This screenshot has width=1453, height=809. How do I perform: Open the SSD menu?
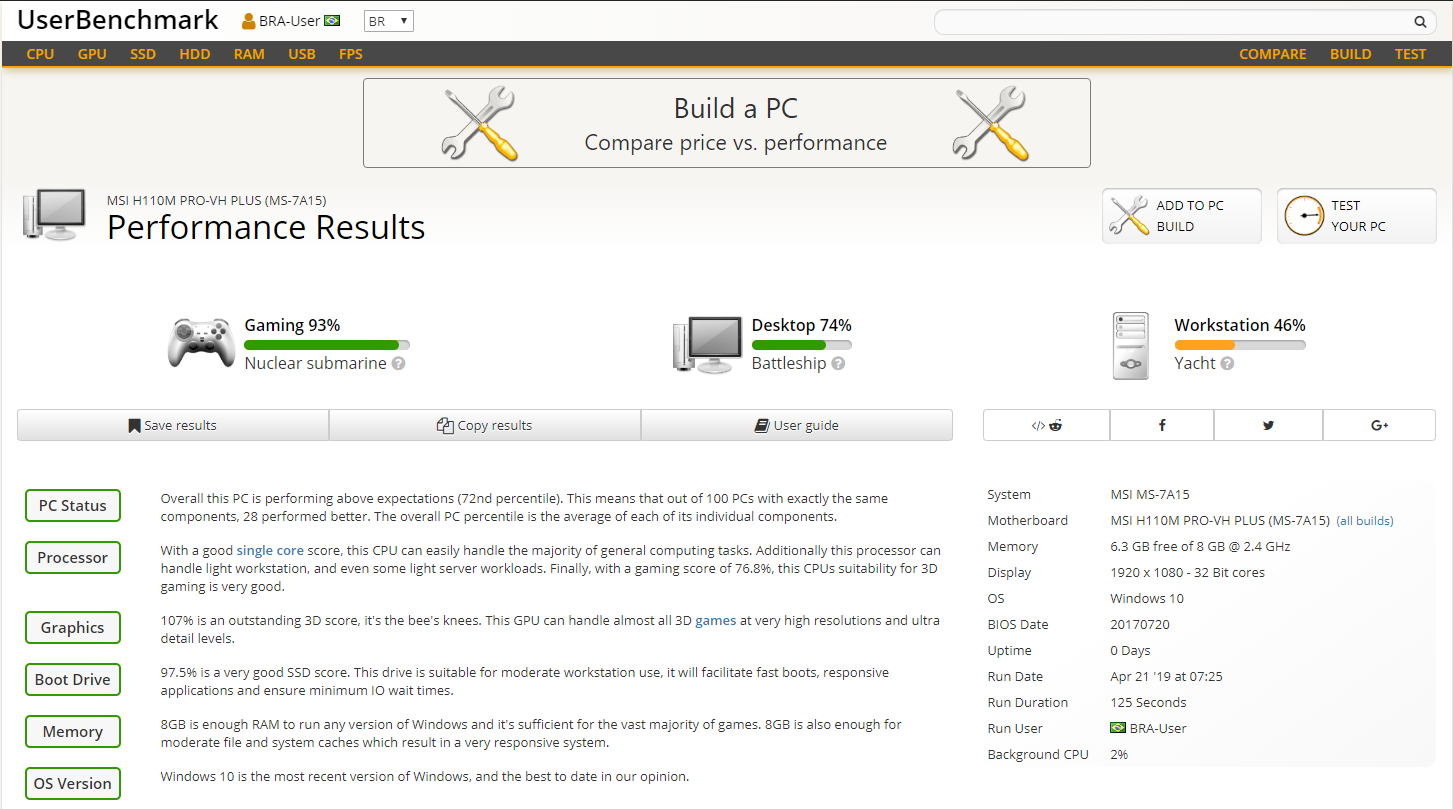143,54
